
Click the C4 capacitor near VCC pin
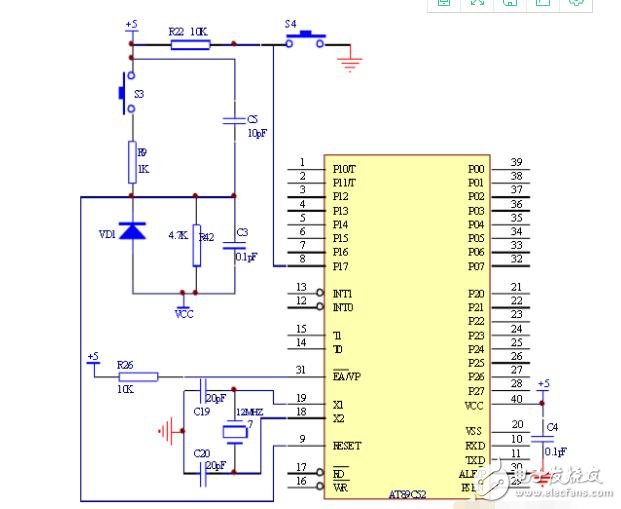(x=543, y=437)
